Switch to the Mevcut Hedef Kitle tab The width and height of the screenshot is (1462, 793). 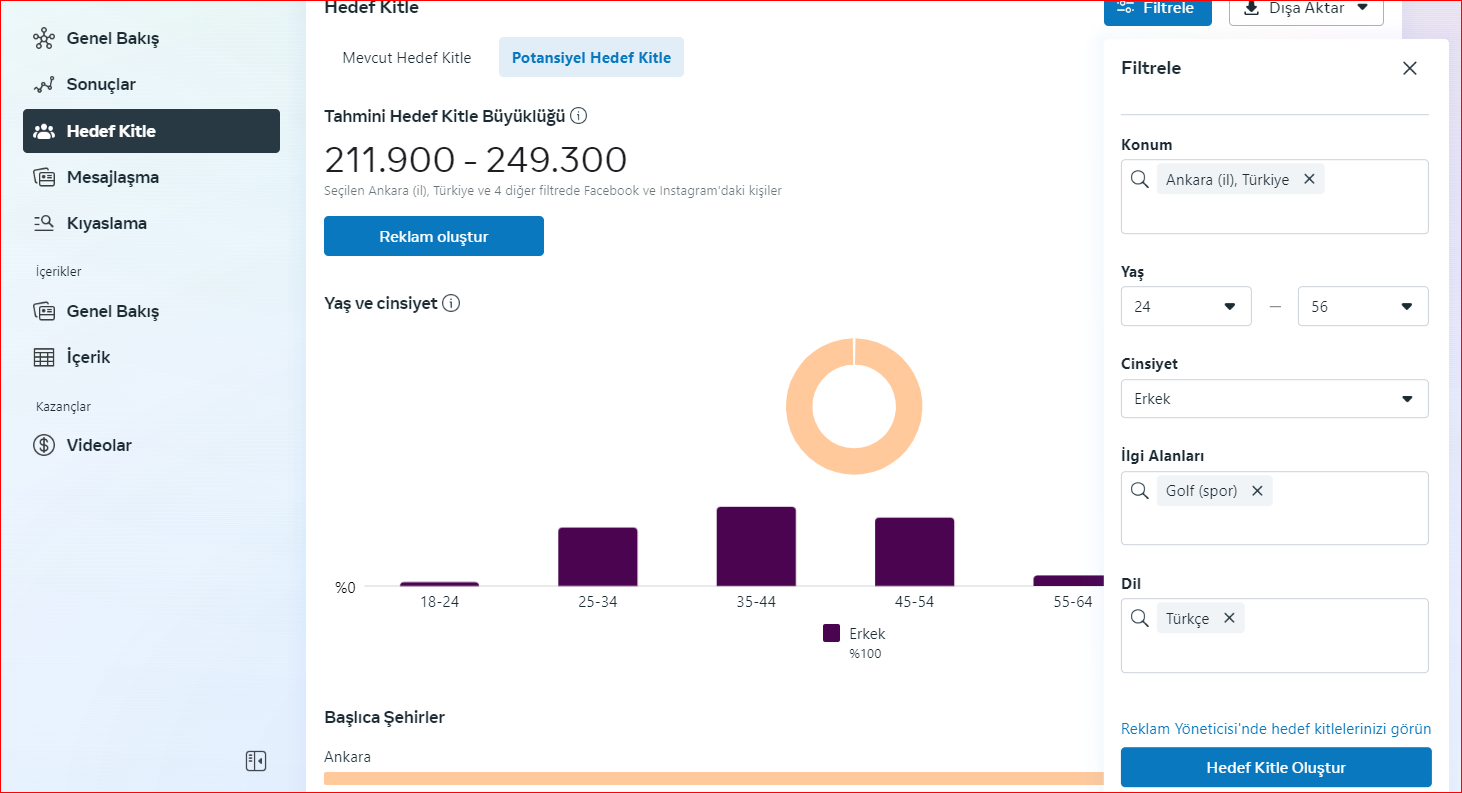(x=407, y=58)
